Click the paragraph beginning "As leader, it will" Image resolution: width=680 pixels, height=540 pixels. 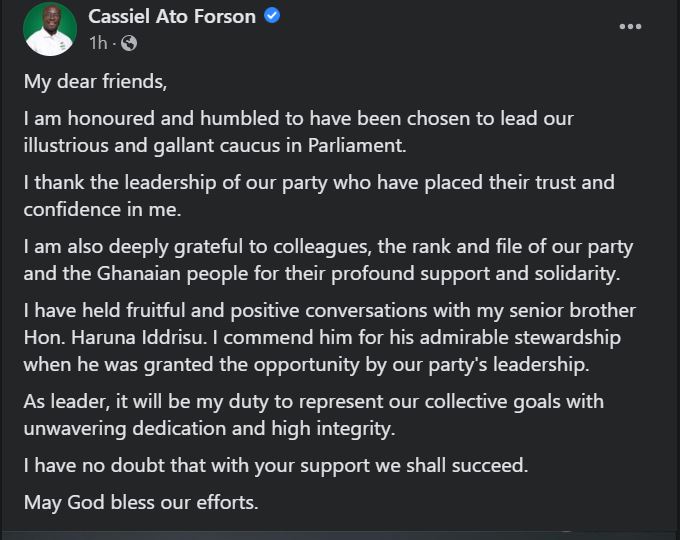pyautogui.click(x=314, y=415)
